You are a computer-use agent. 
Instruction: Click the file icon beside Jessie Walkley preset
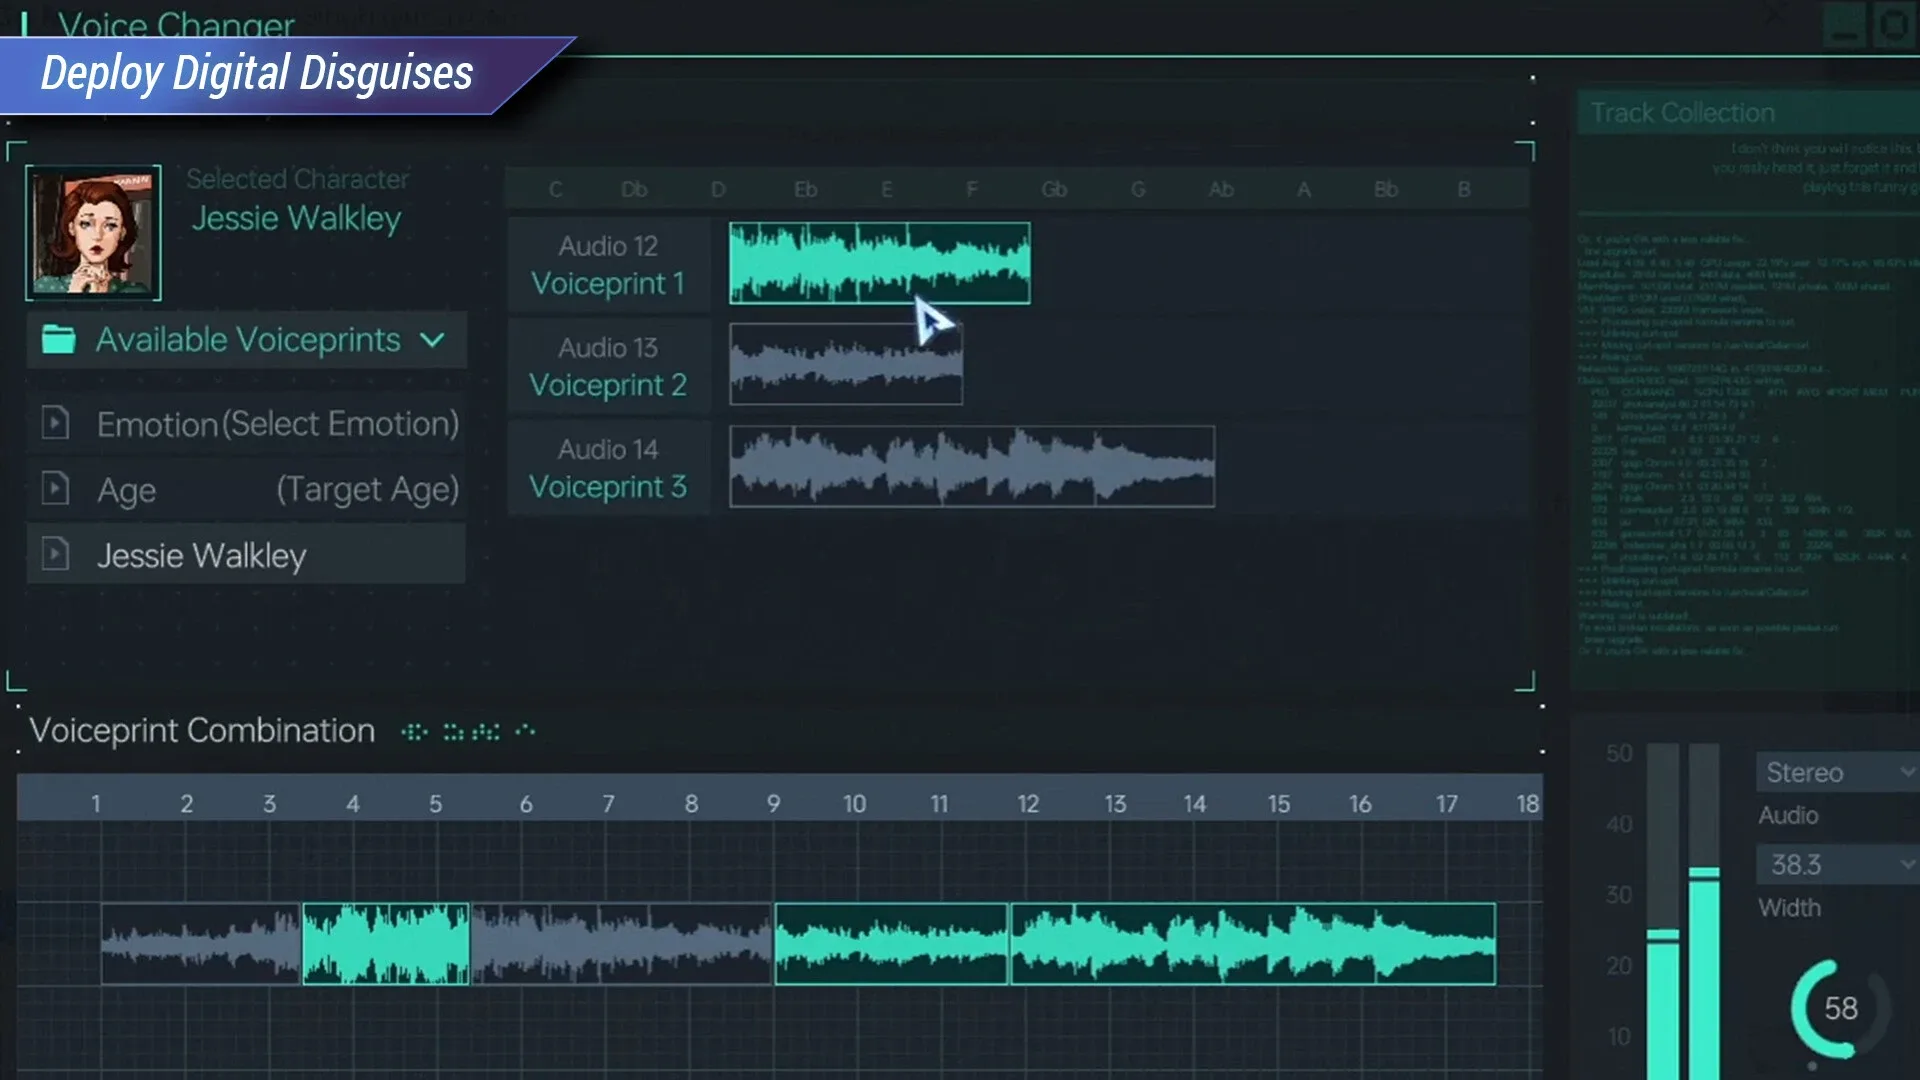(56, 553)
